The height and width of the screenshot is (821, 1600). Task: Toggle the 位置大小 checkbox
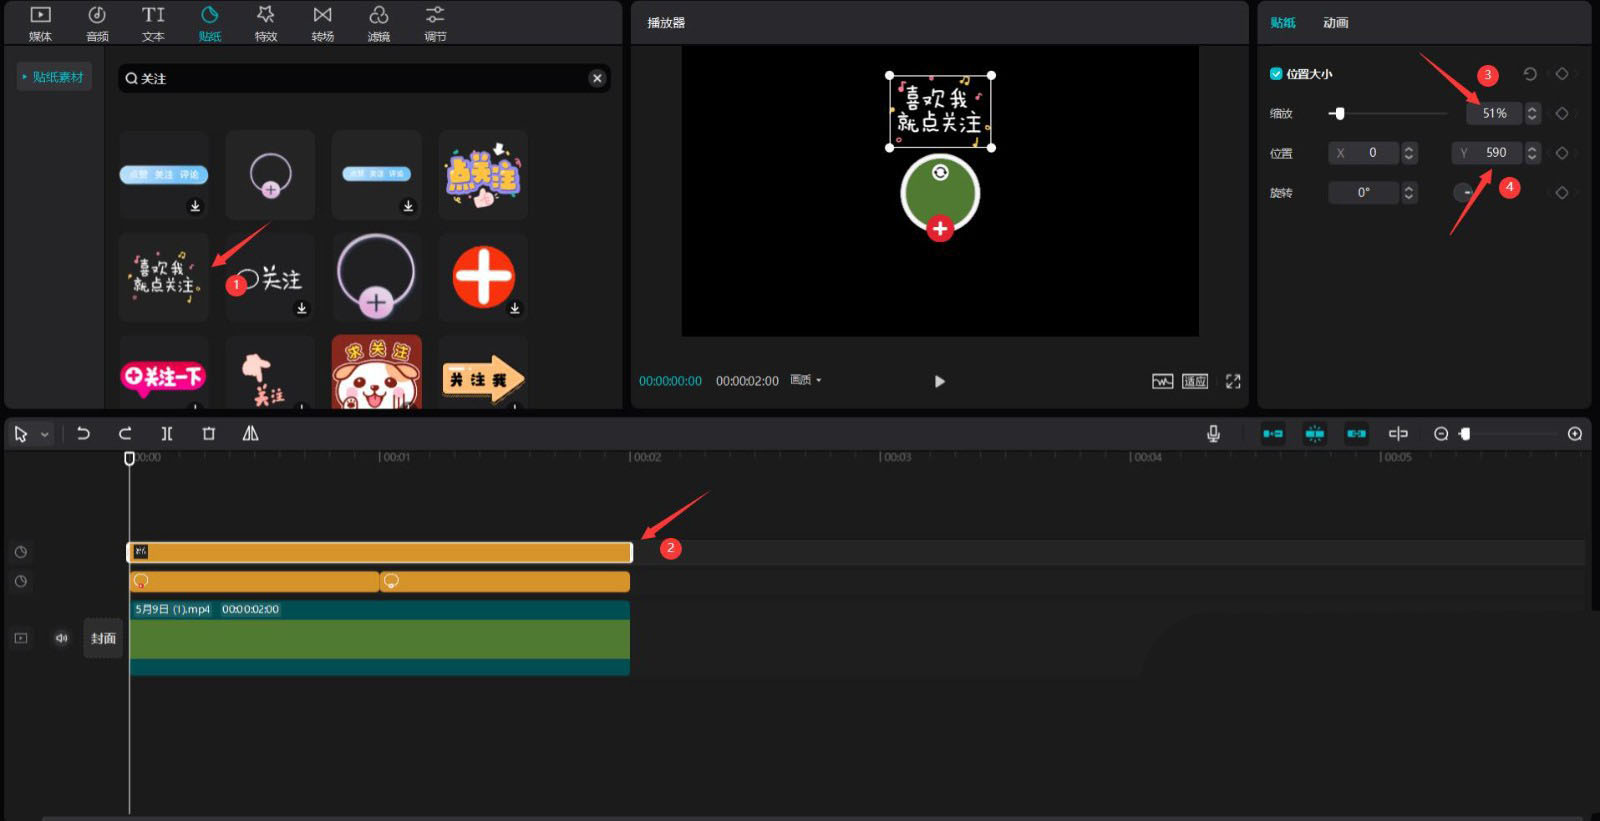click(1276, 74)
